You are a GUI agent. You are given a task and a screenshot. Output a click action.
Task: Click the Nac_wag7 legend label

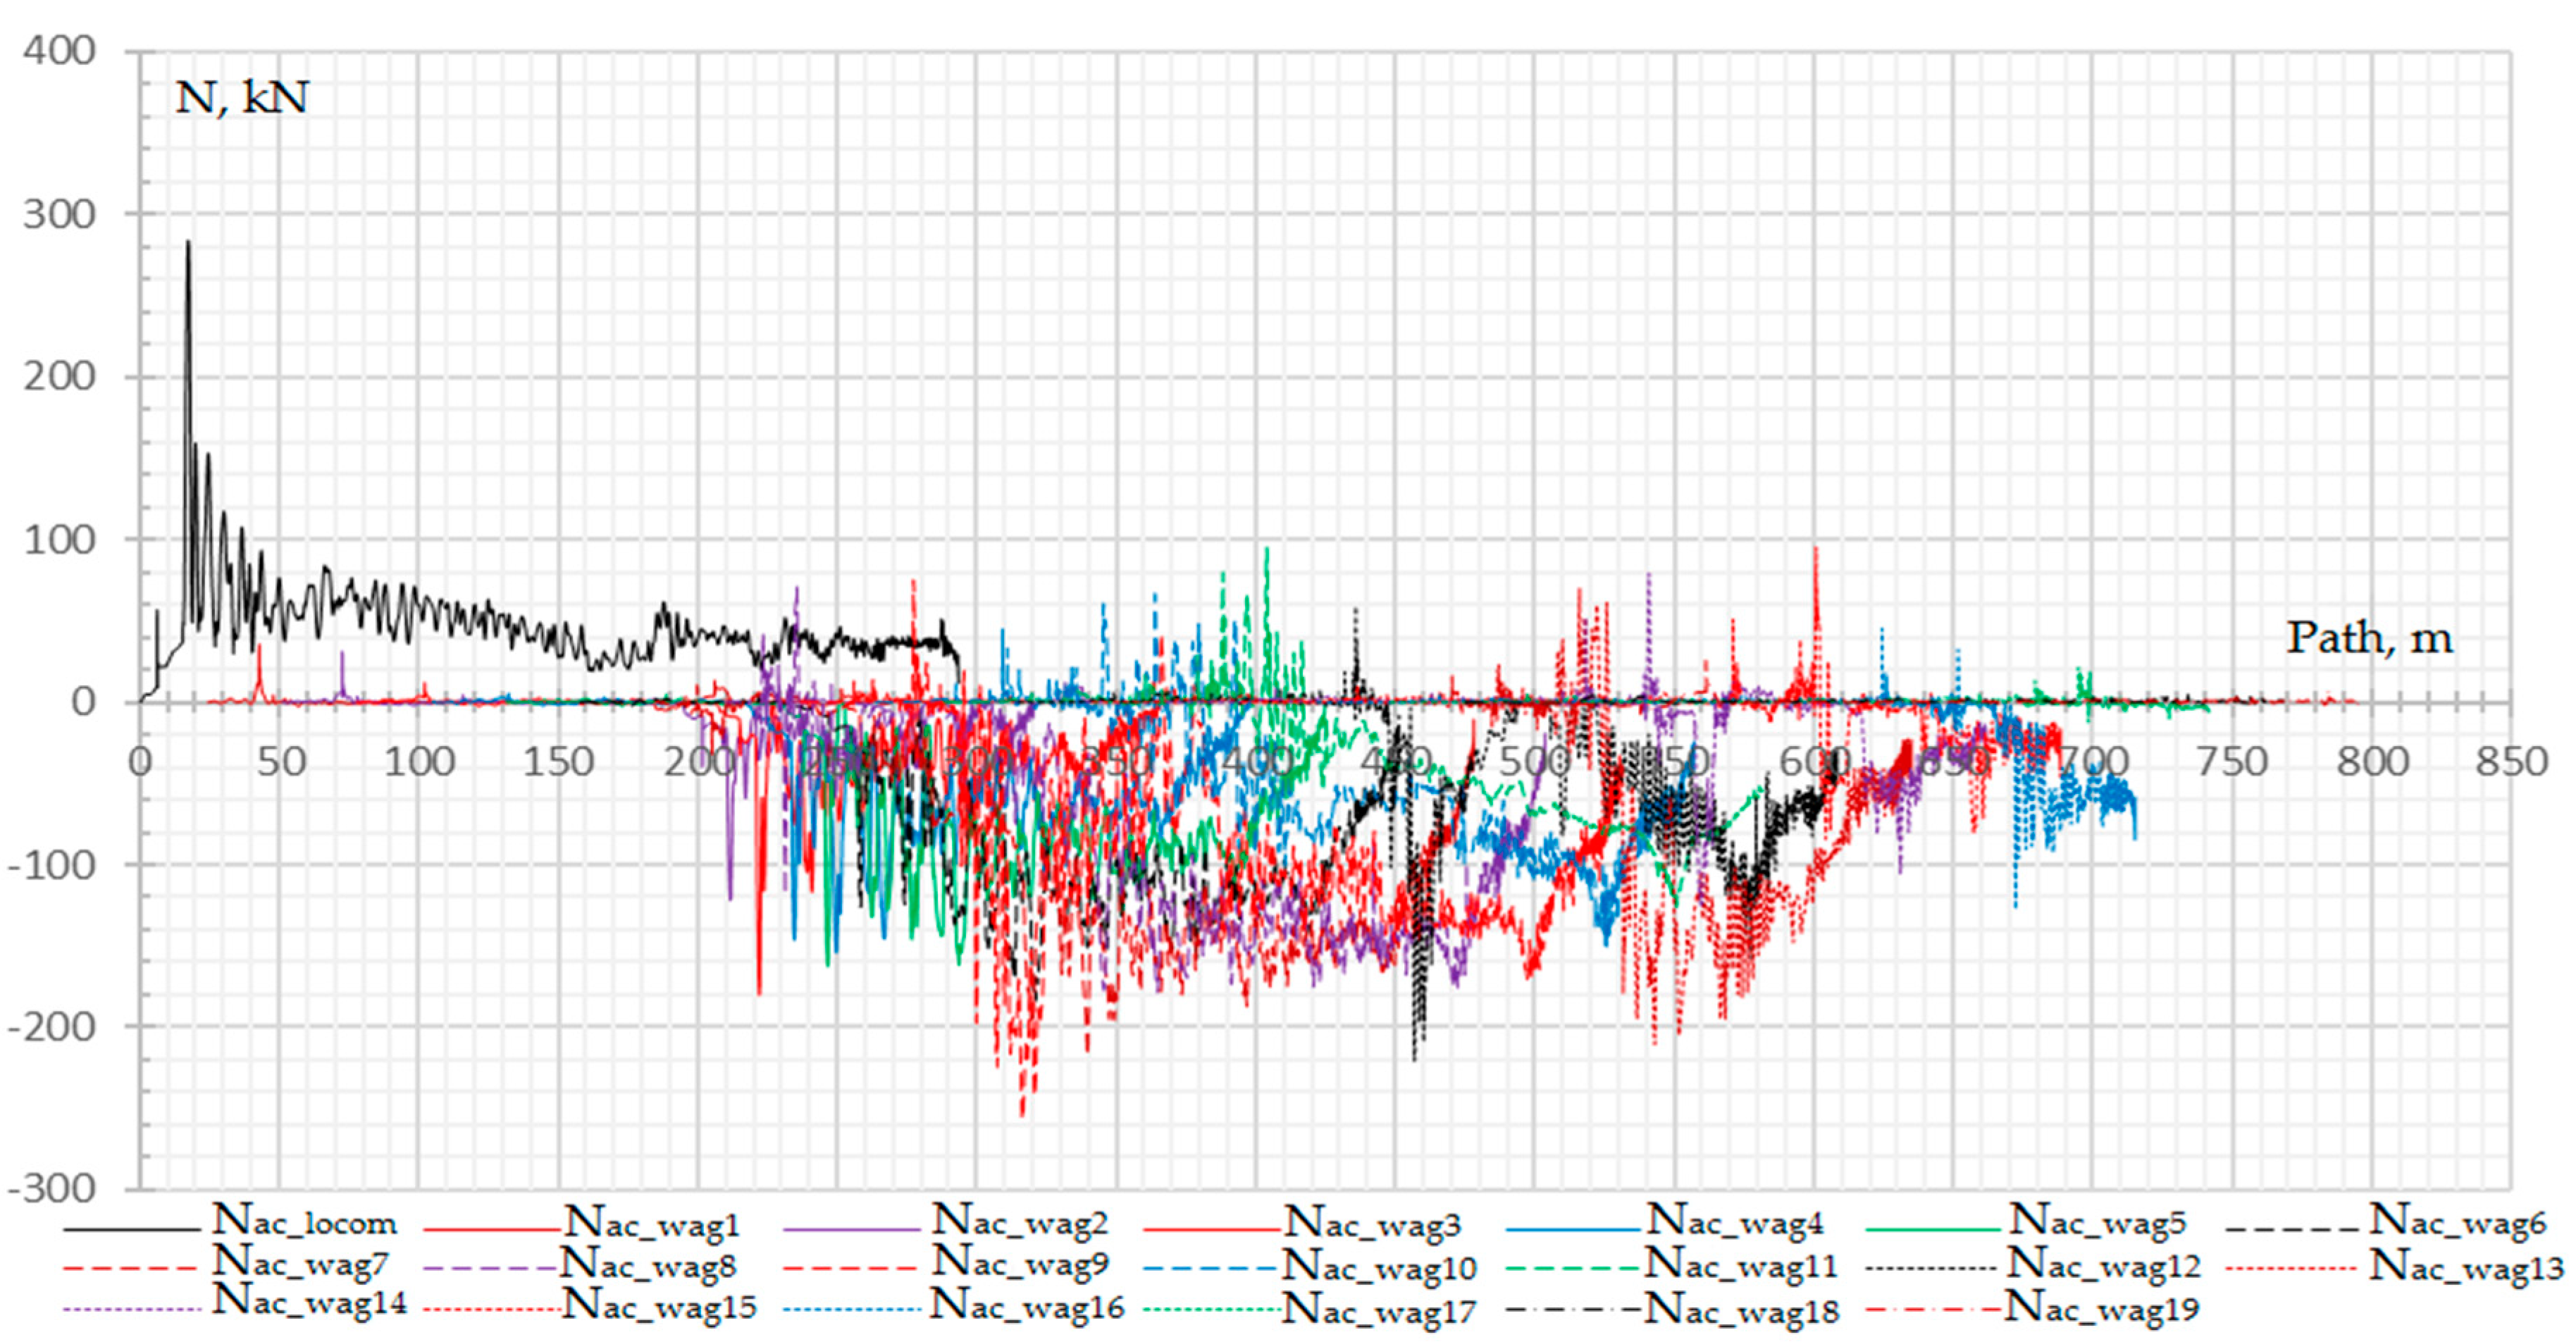(x=299, y=1264)
